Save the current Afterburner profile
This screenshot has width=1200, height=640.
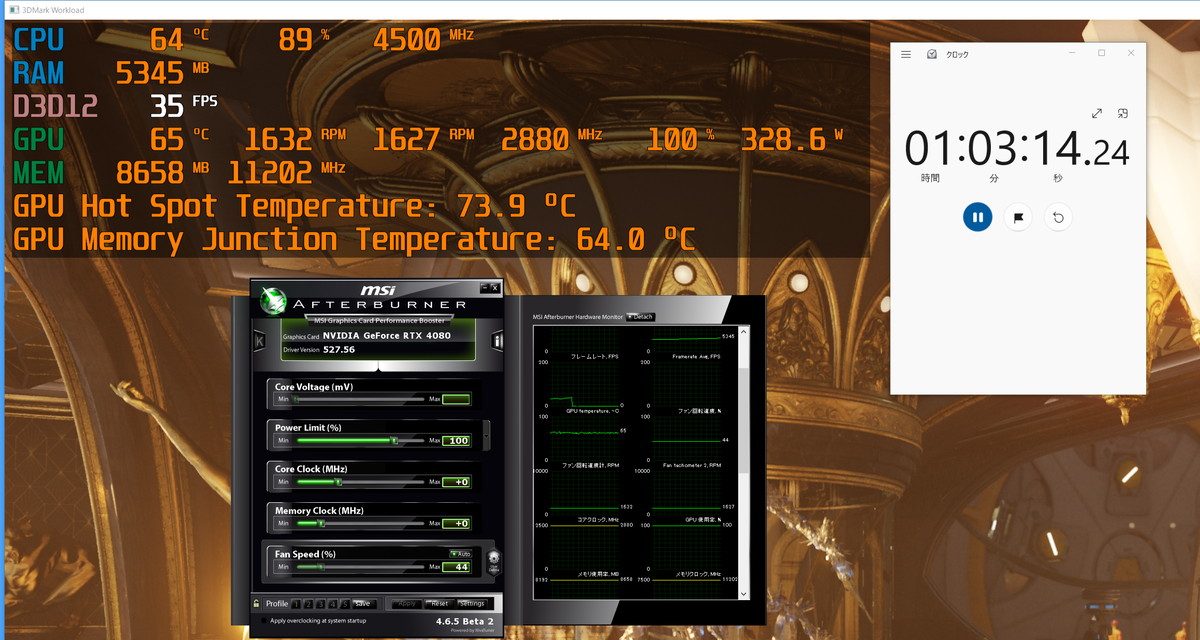click(363, 604)
